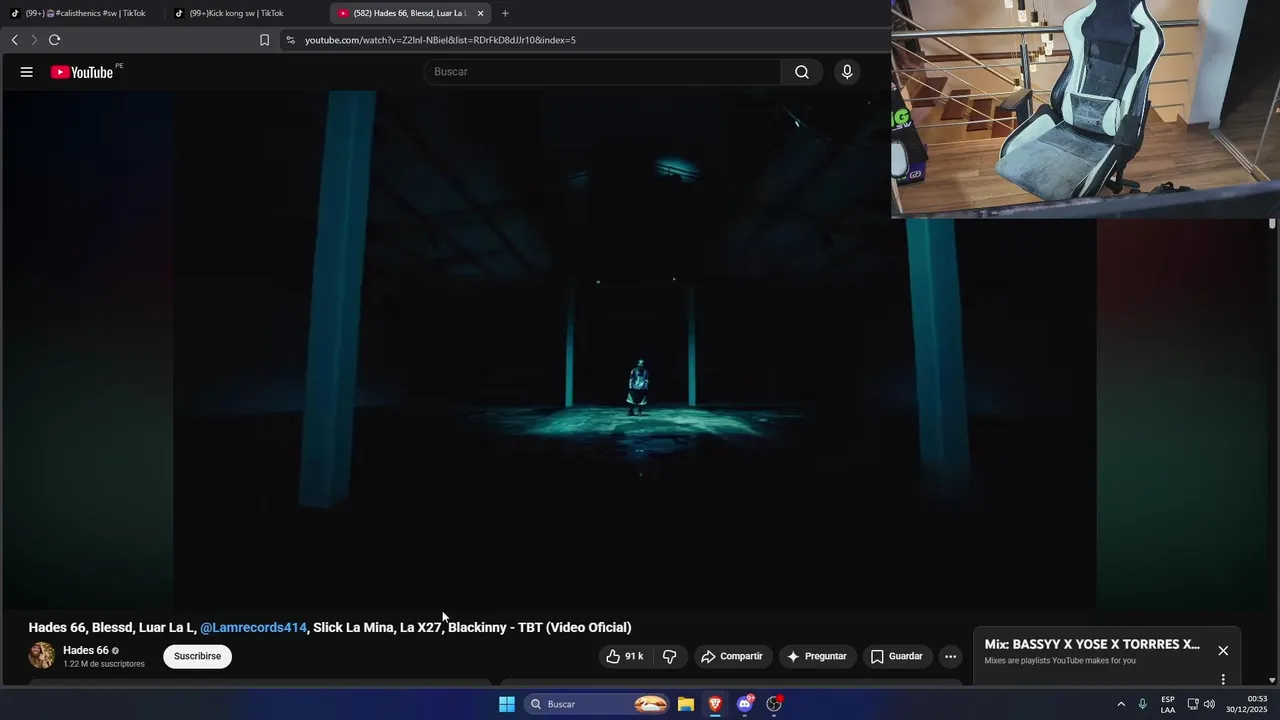Image resolution: width=1280 pixels, height=720 pixels.
Task: Focus the YouTube Buscar search field
Action: click(602, 72)
